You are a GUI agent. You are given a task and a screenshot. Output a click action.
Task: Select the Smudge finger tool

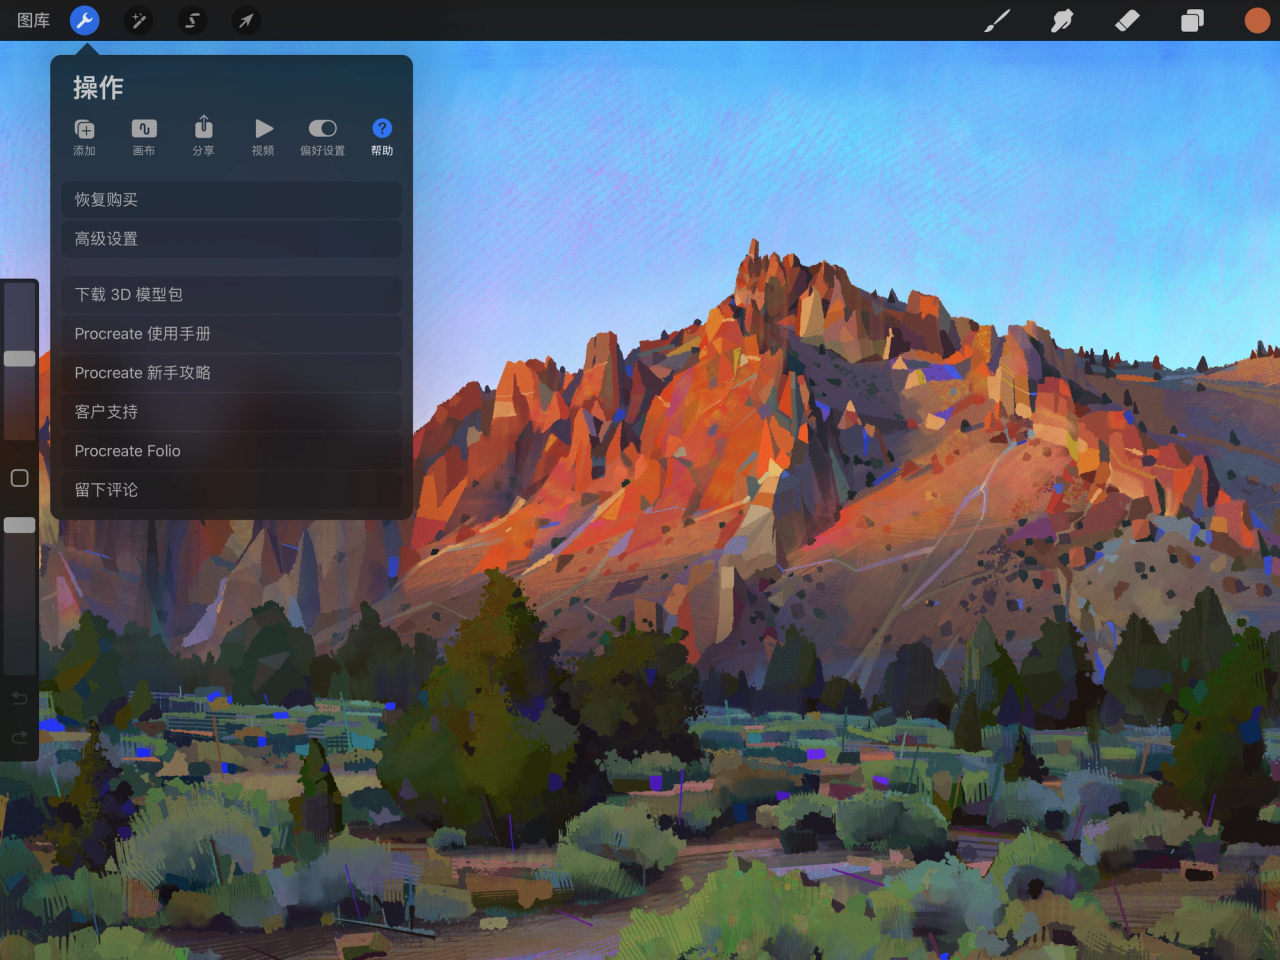1062,20
